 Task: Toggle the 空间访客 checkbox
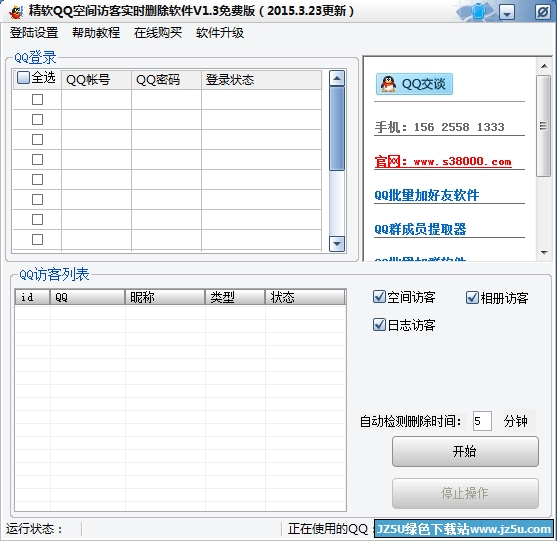379,297
